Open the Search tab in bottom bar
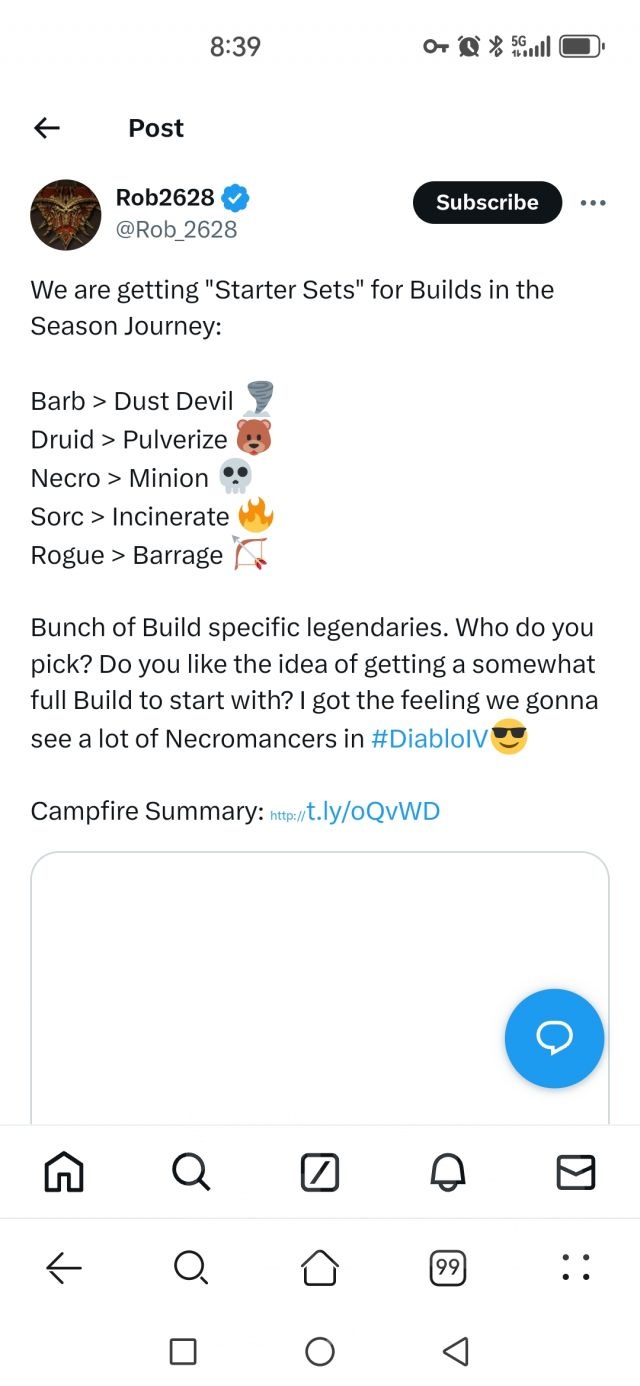The width and height of the screenshot is (640, 1386). (x=191, y=1171)
